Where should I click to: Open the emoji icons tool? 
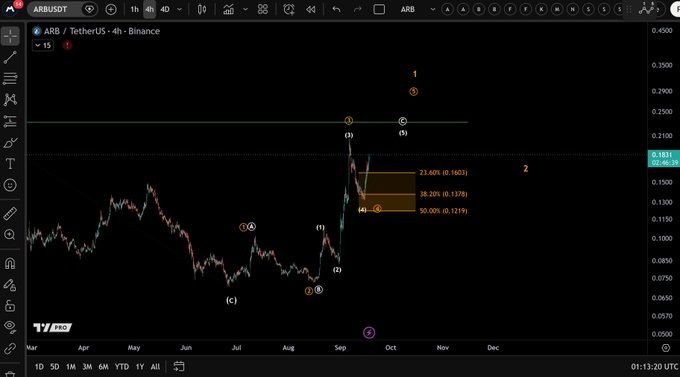(x=10, y=185)
